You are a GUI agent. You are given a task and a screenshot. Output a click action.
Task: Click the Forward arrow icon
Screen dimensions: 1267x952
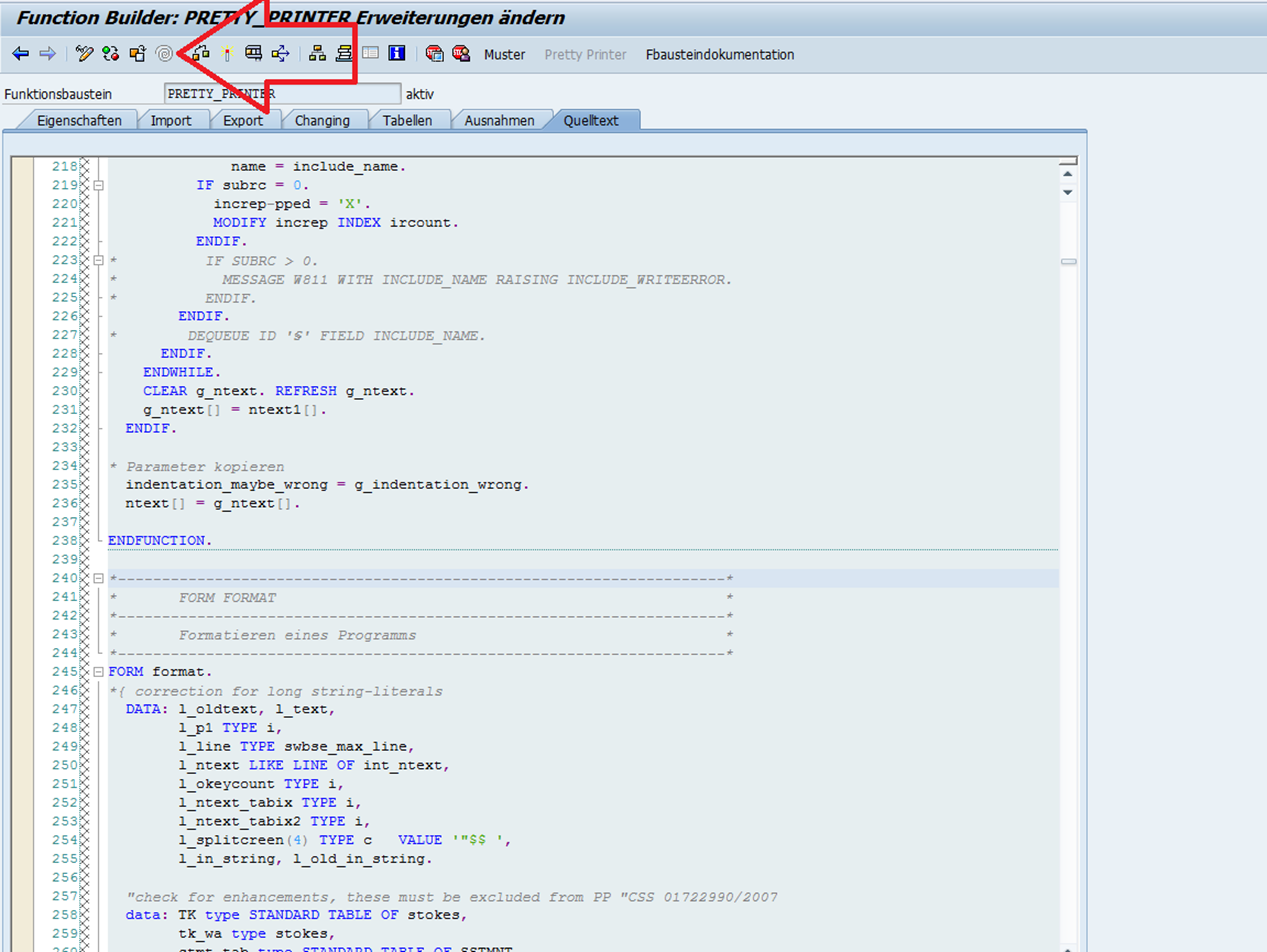point(47,54)
